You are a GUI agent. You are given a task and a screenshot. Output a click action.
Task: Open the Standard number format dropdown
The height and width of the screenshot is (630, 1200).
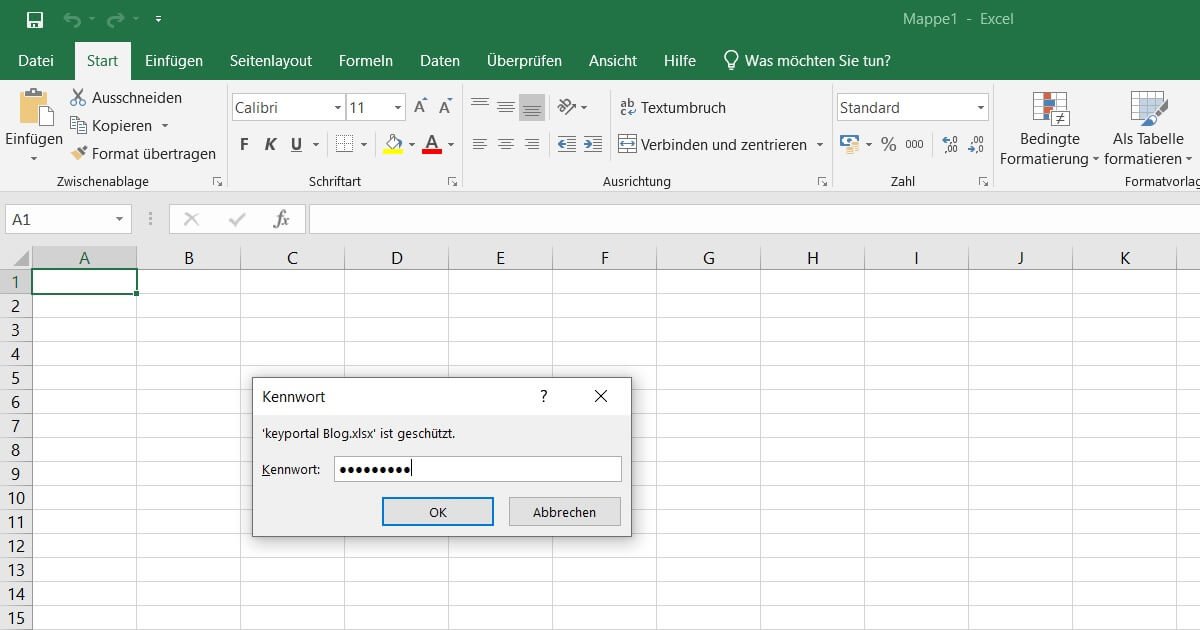981,108
